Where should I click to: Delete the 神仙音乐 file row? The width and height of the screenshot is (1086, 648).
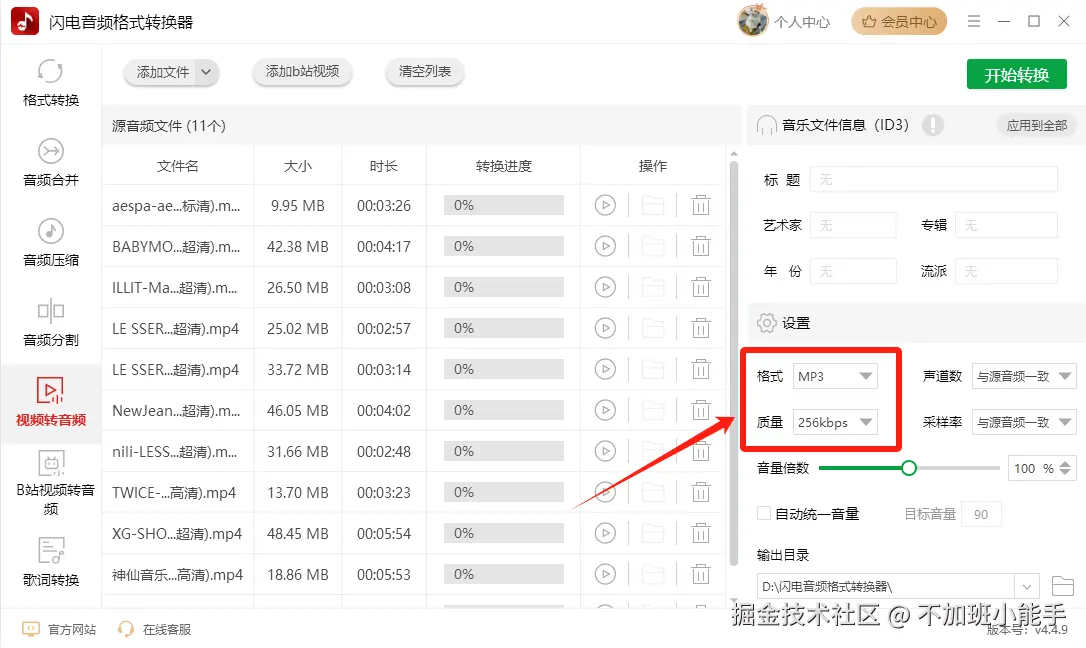point(701,575)
